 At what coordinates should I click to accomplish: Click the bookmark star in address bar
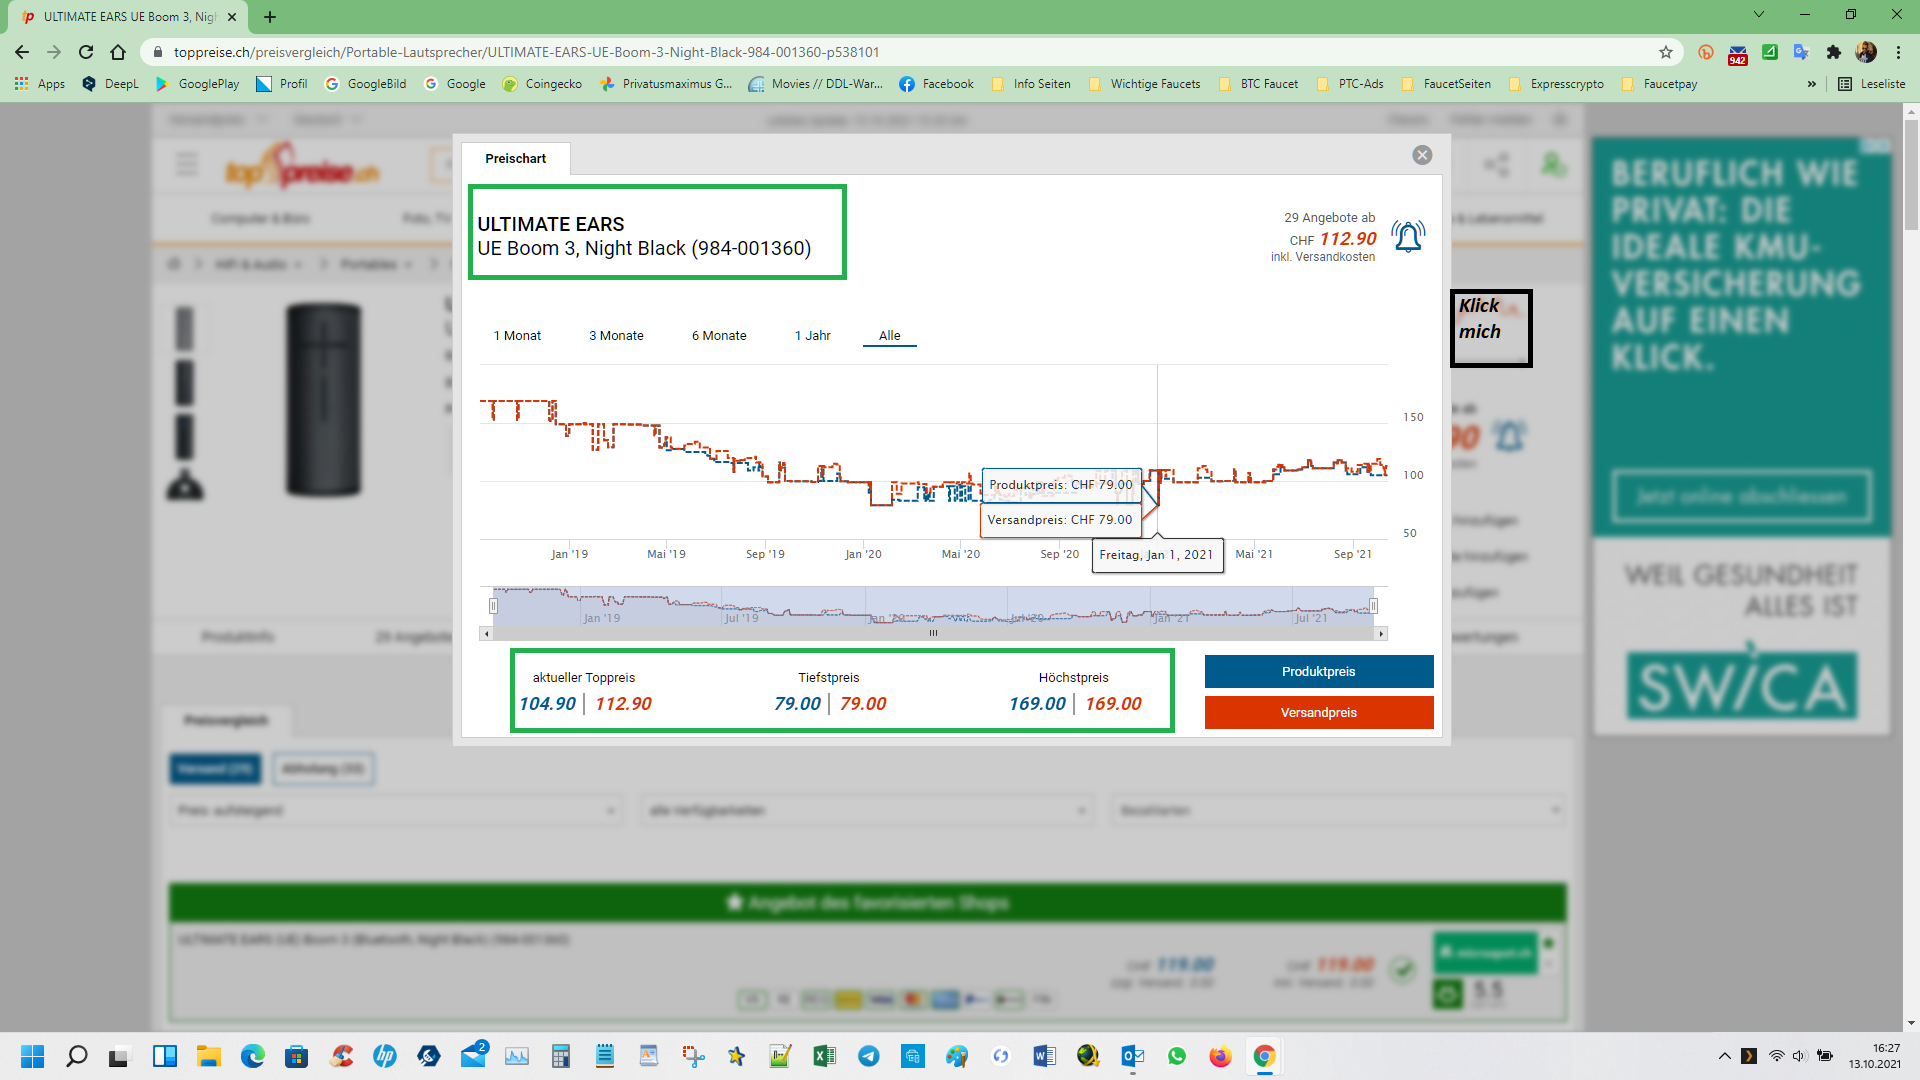pos(1666,52)
